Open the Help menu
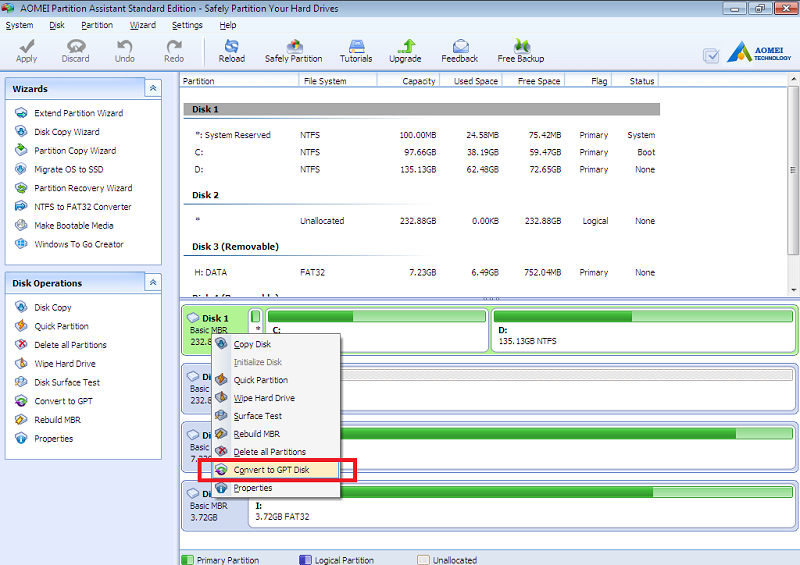 (228, 25)
